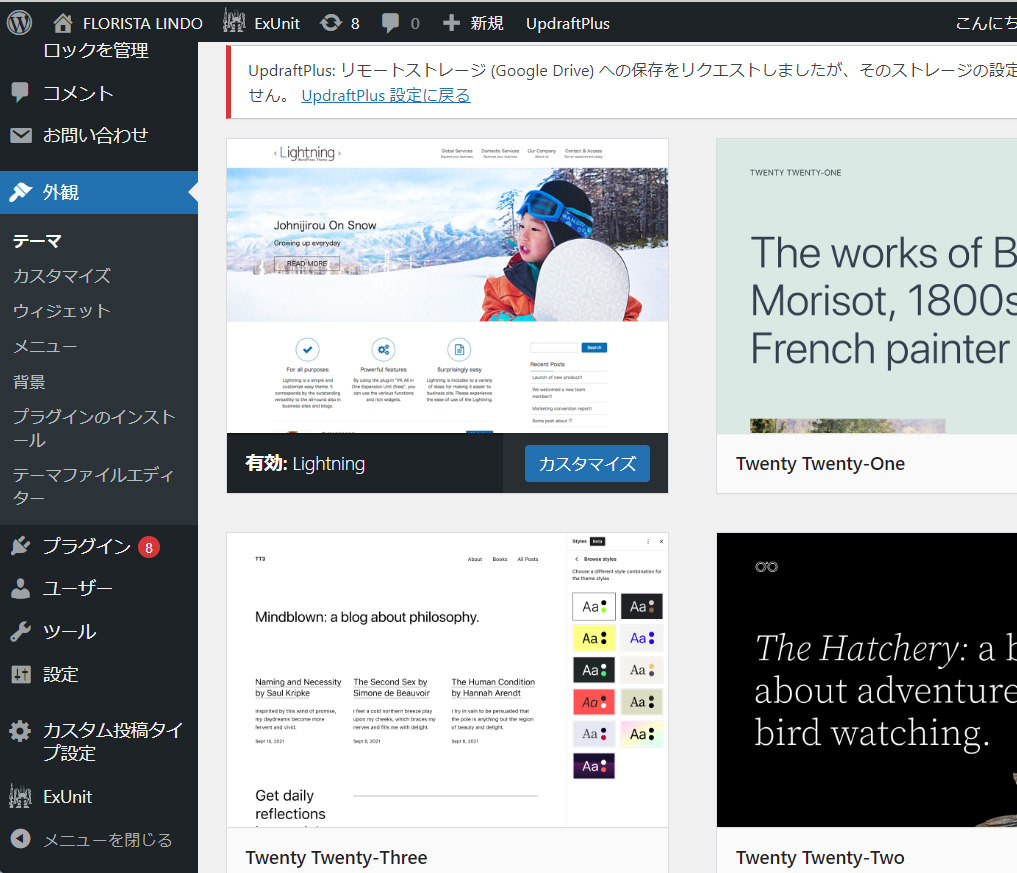This screenshot has width=1017, height=873.
Task: Click the 設定 sliders icon
Action: tap(21, 675)
